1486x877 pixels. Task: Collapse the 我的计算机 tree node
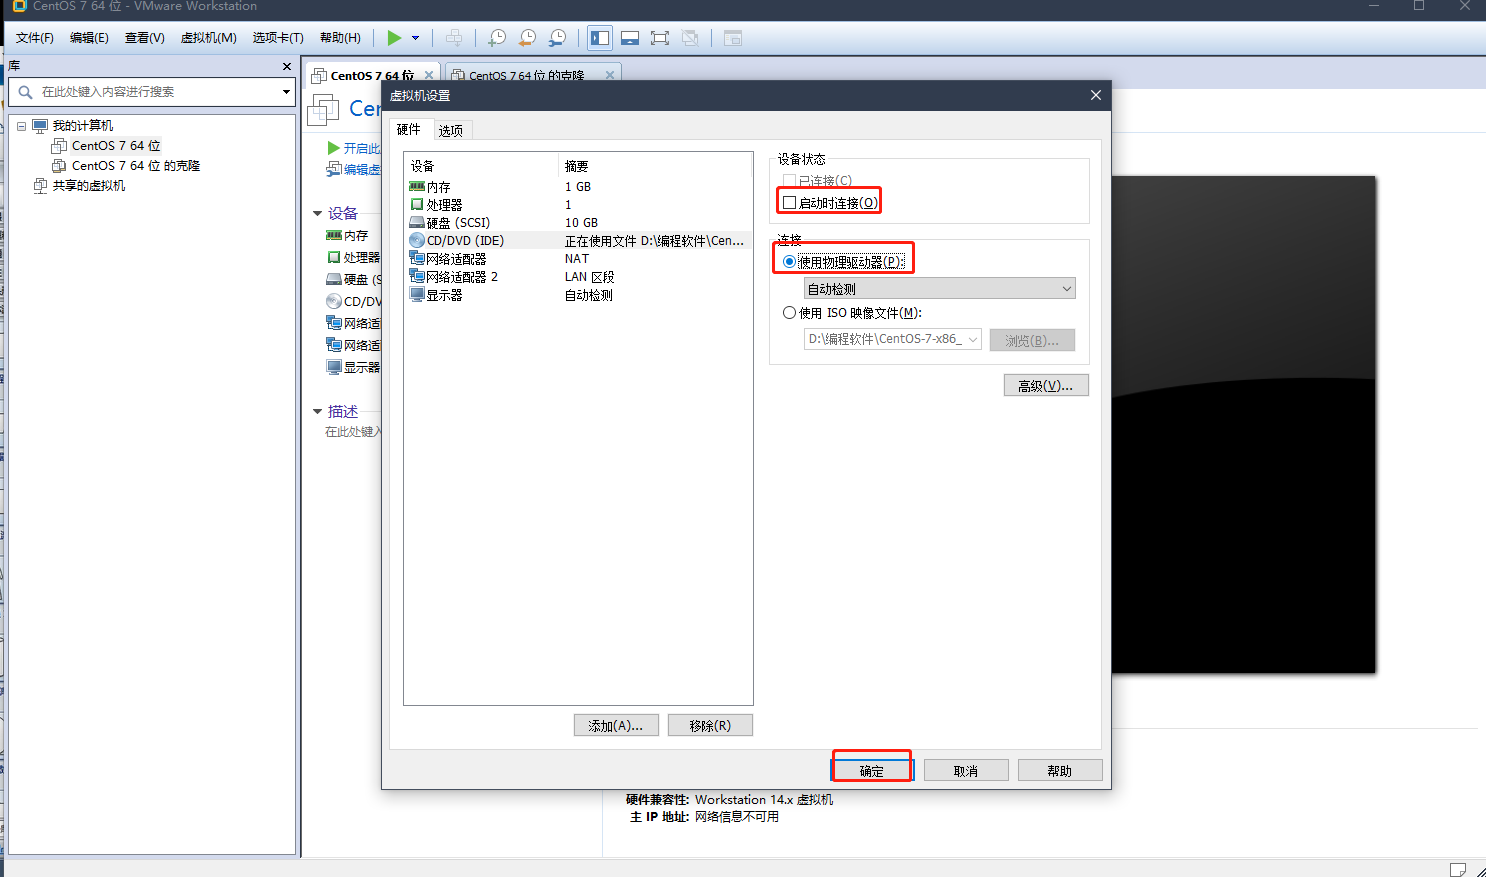coord(21,126)
